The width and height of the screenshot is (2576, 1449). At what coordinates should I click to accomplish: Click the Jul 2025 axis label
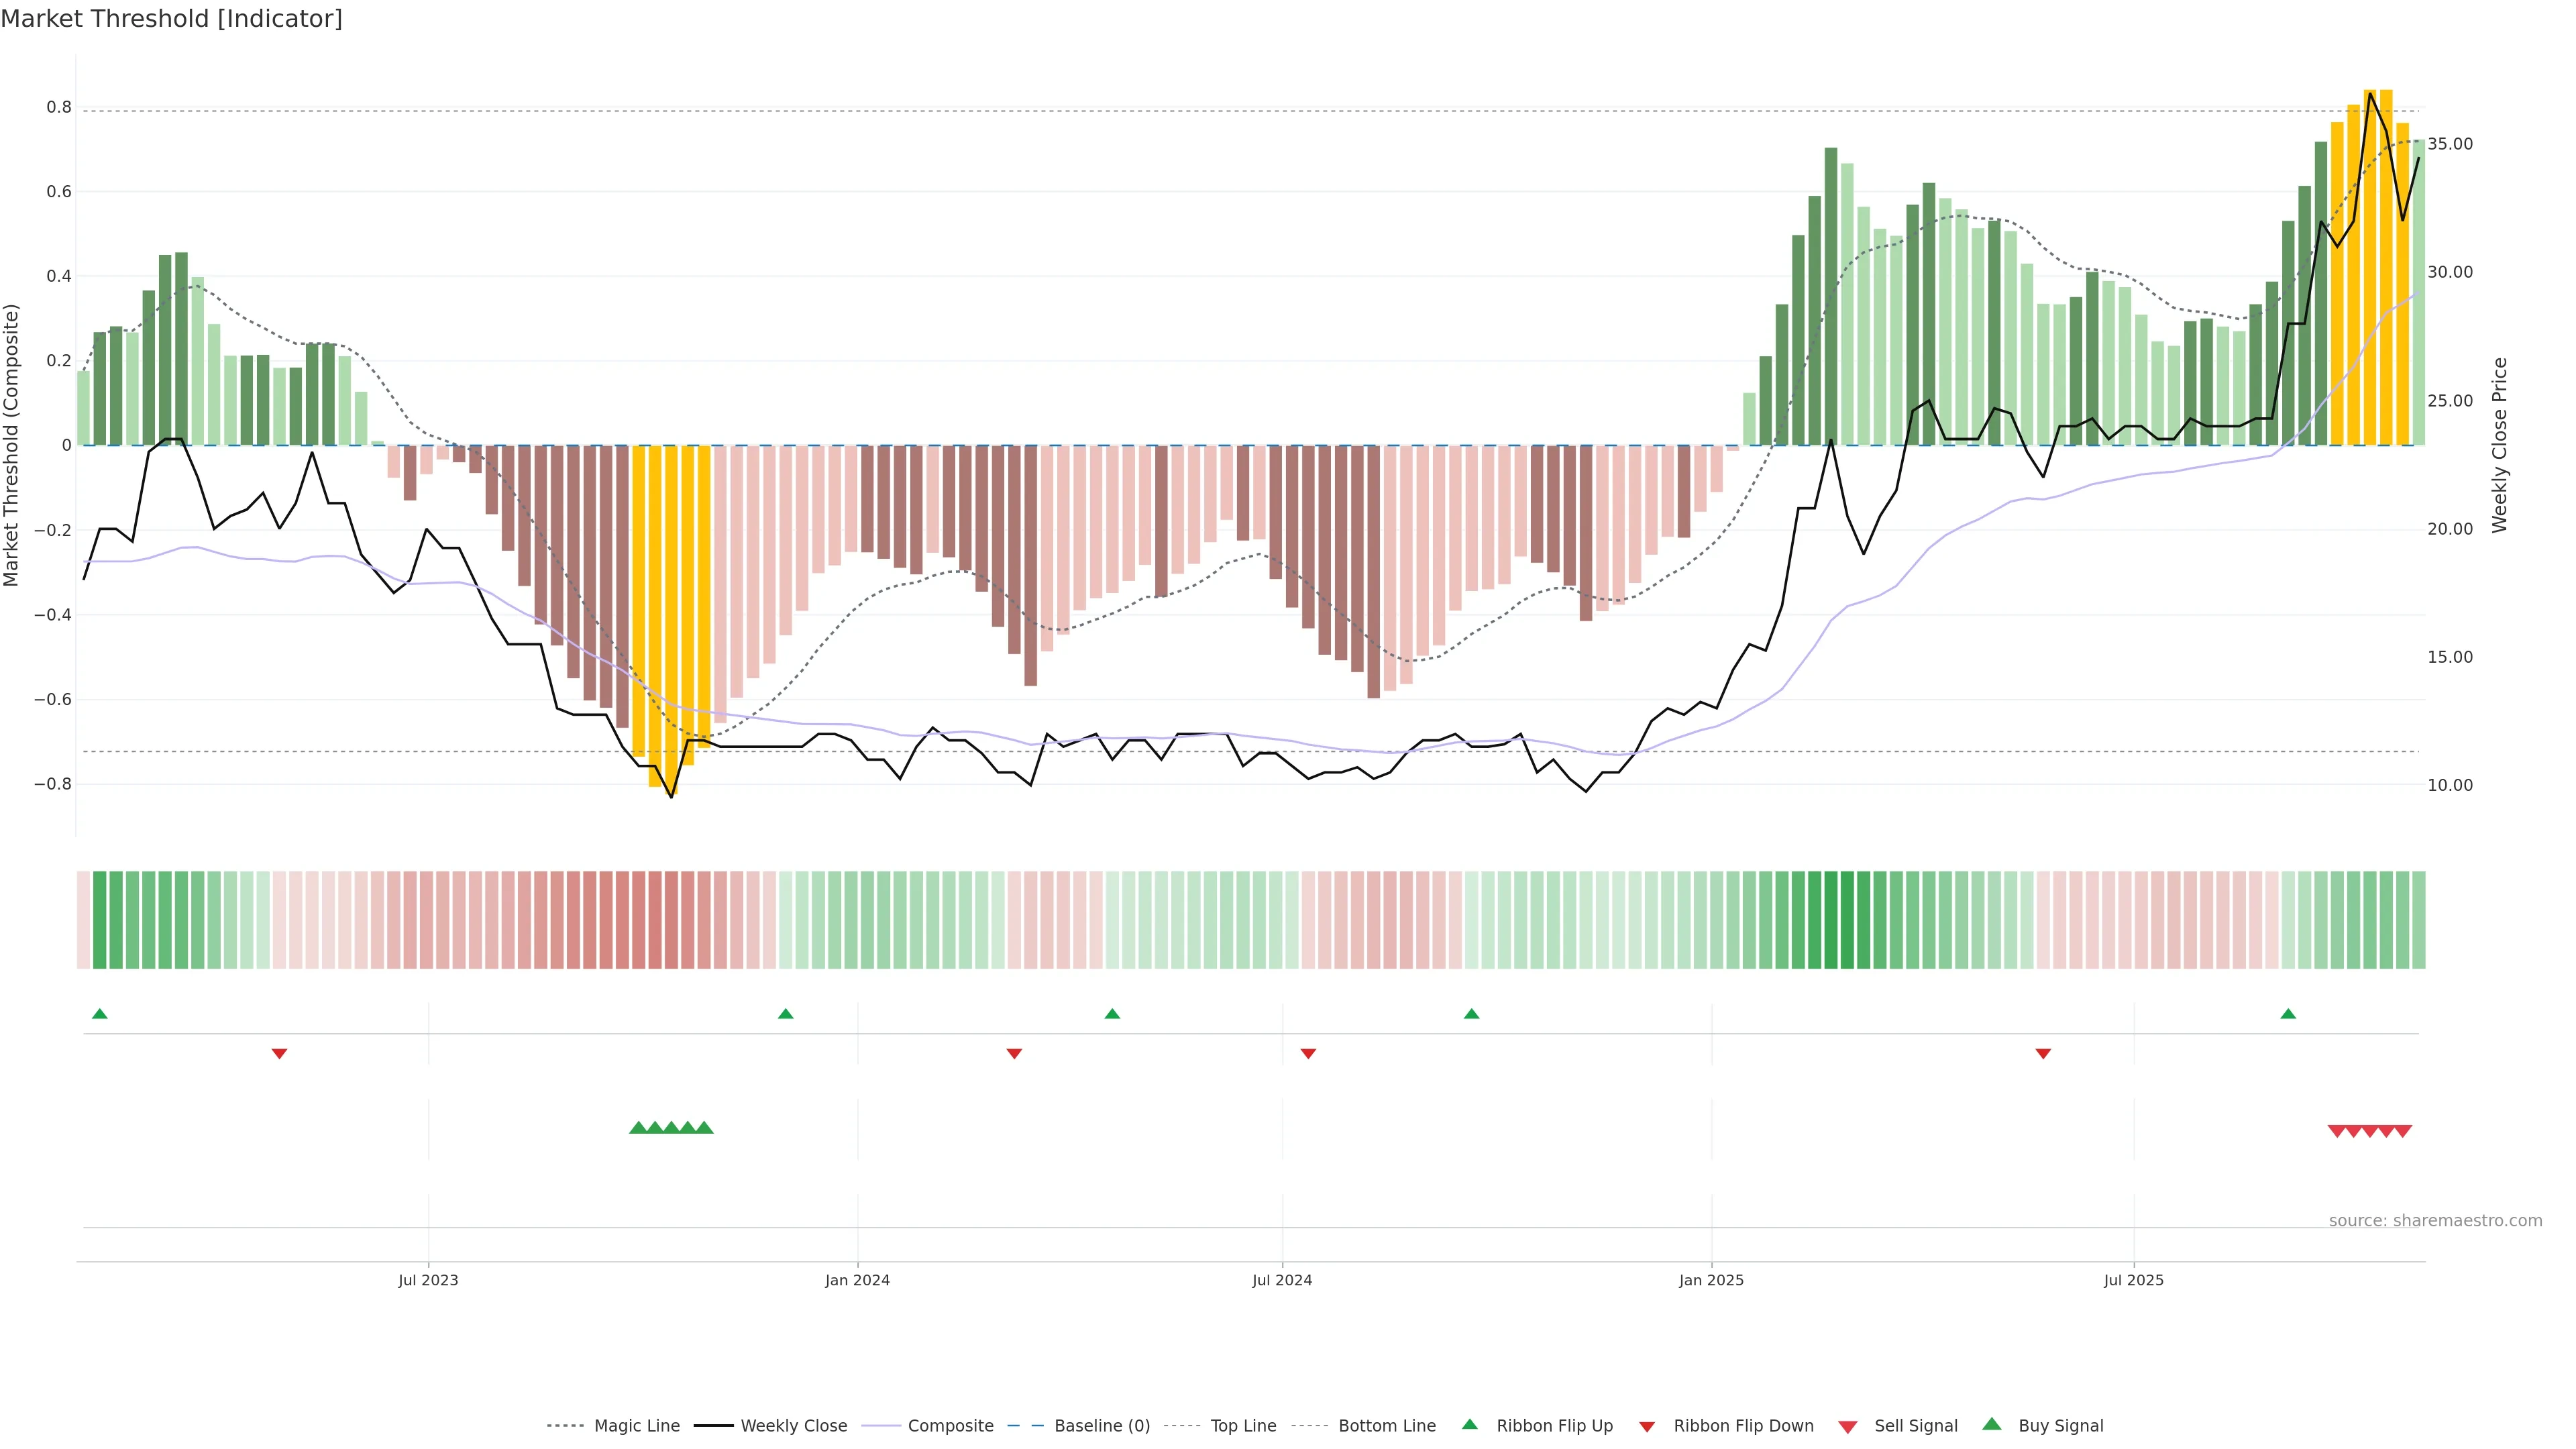[2133, 1280]
